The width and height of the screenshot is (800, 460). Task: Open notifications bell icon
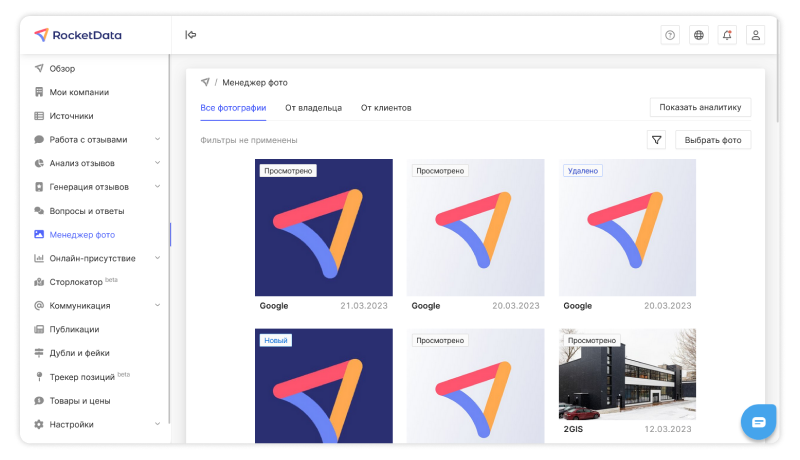[x=727, y=35]
